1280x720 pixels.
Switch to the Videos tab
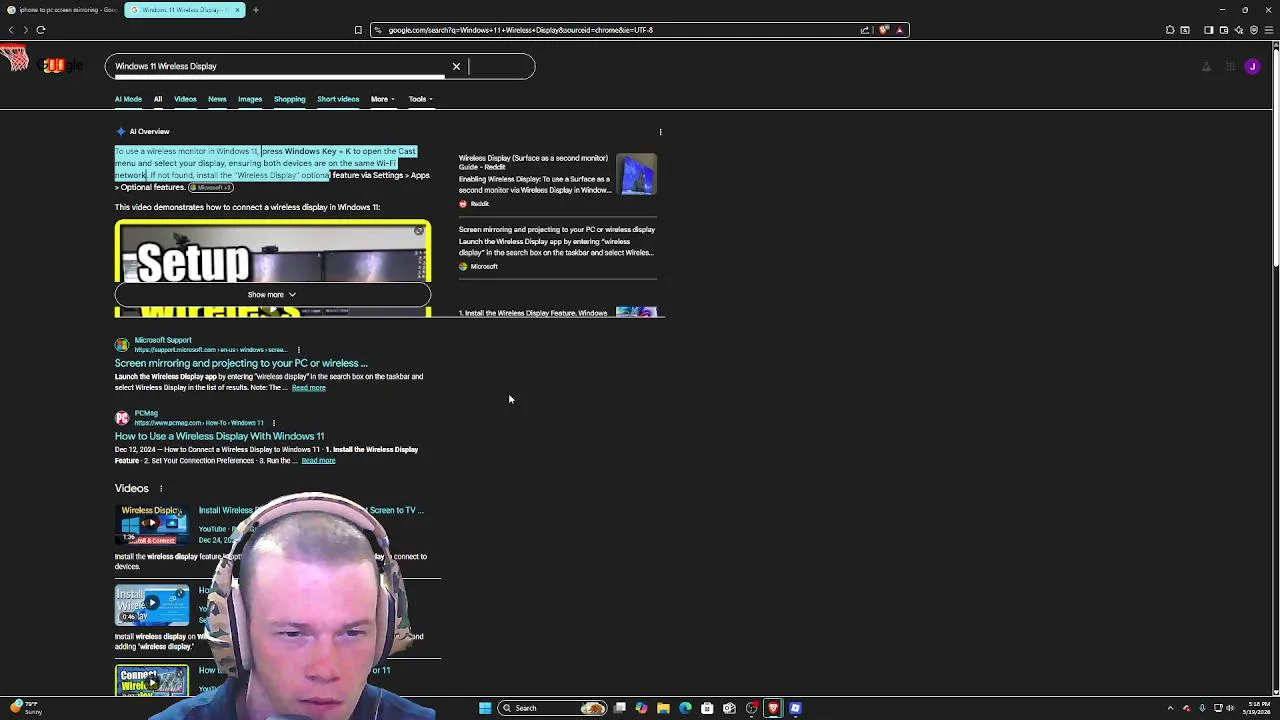click(185, 99)
